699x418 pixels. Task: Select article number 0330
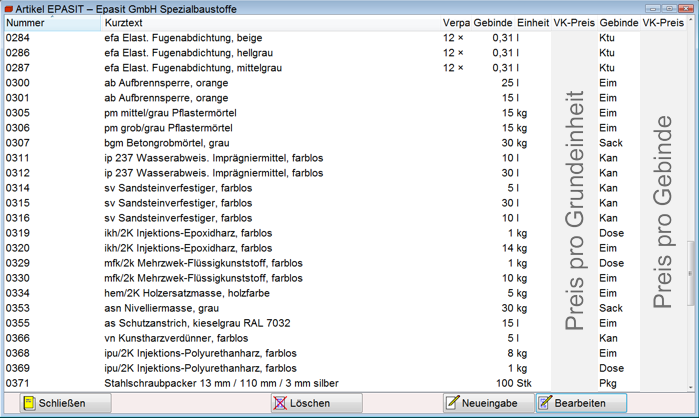point(18,278)
